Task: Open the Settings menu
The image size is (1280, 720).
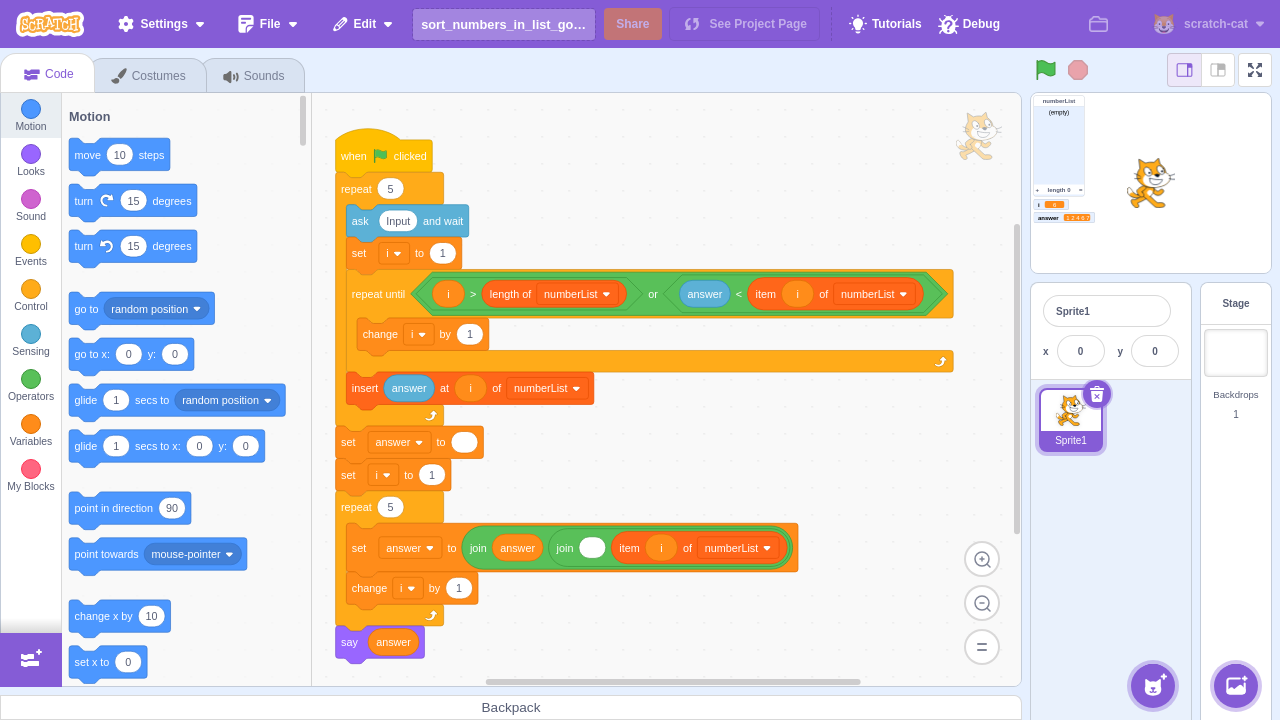Action: tap(161, 24)
